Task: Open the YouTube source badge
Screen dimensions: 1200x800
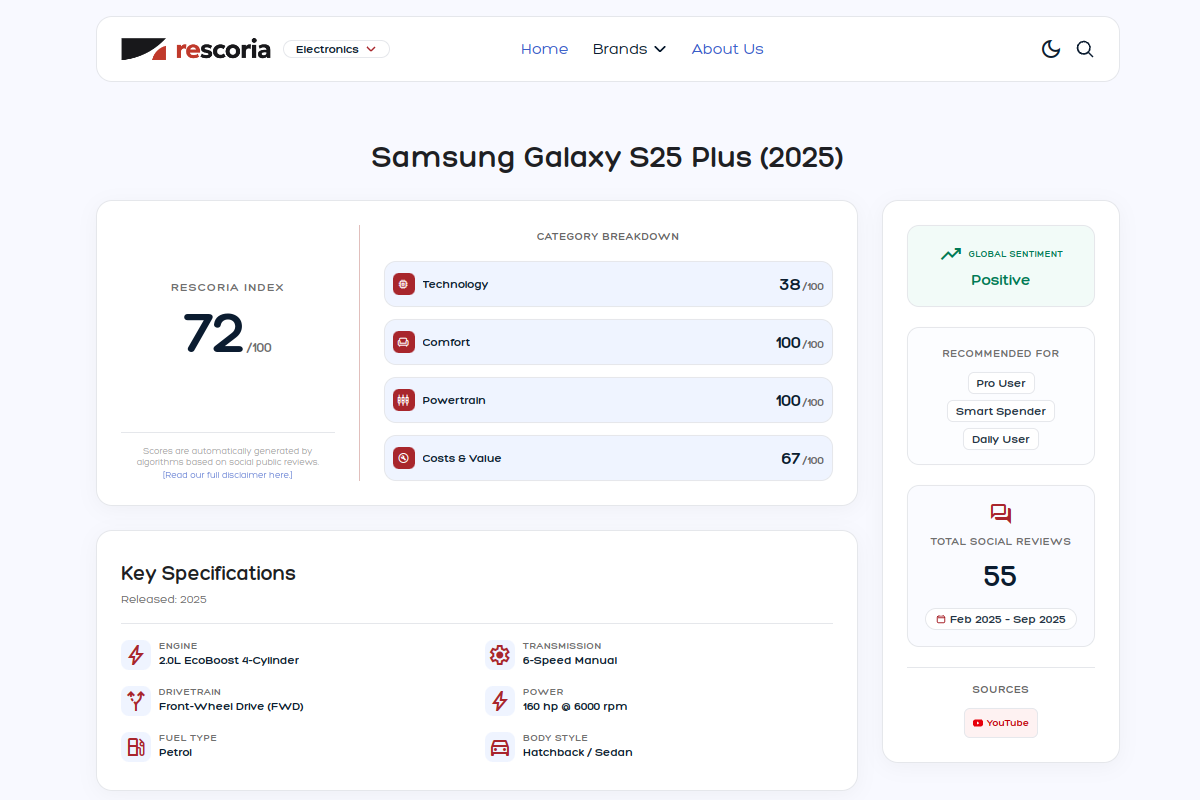Action: click(x=1001, y=723)
